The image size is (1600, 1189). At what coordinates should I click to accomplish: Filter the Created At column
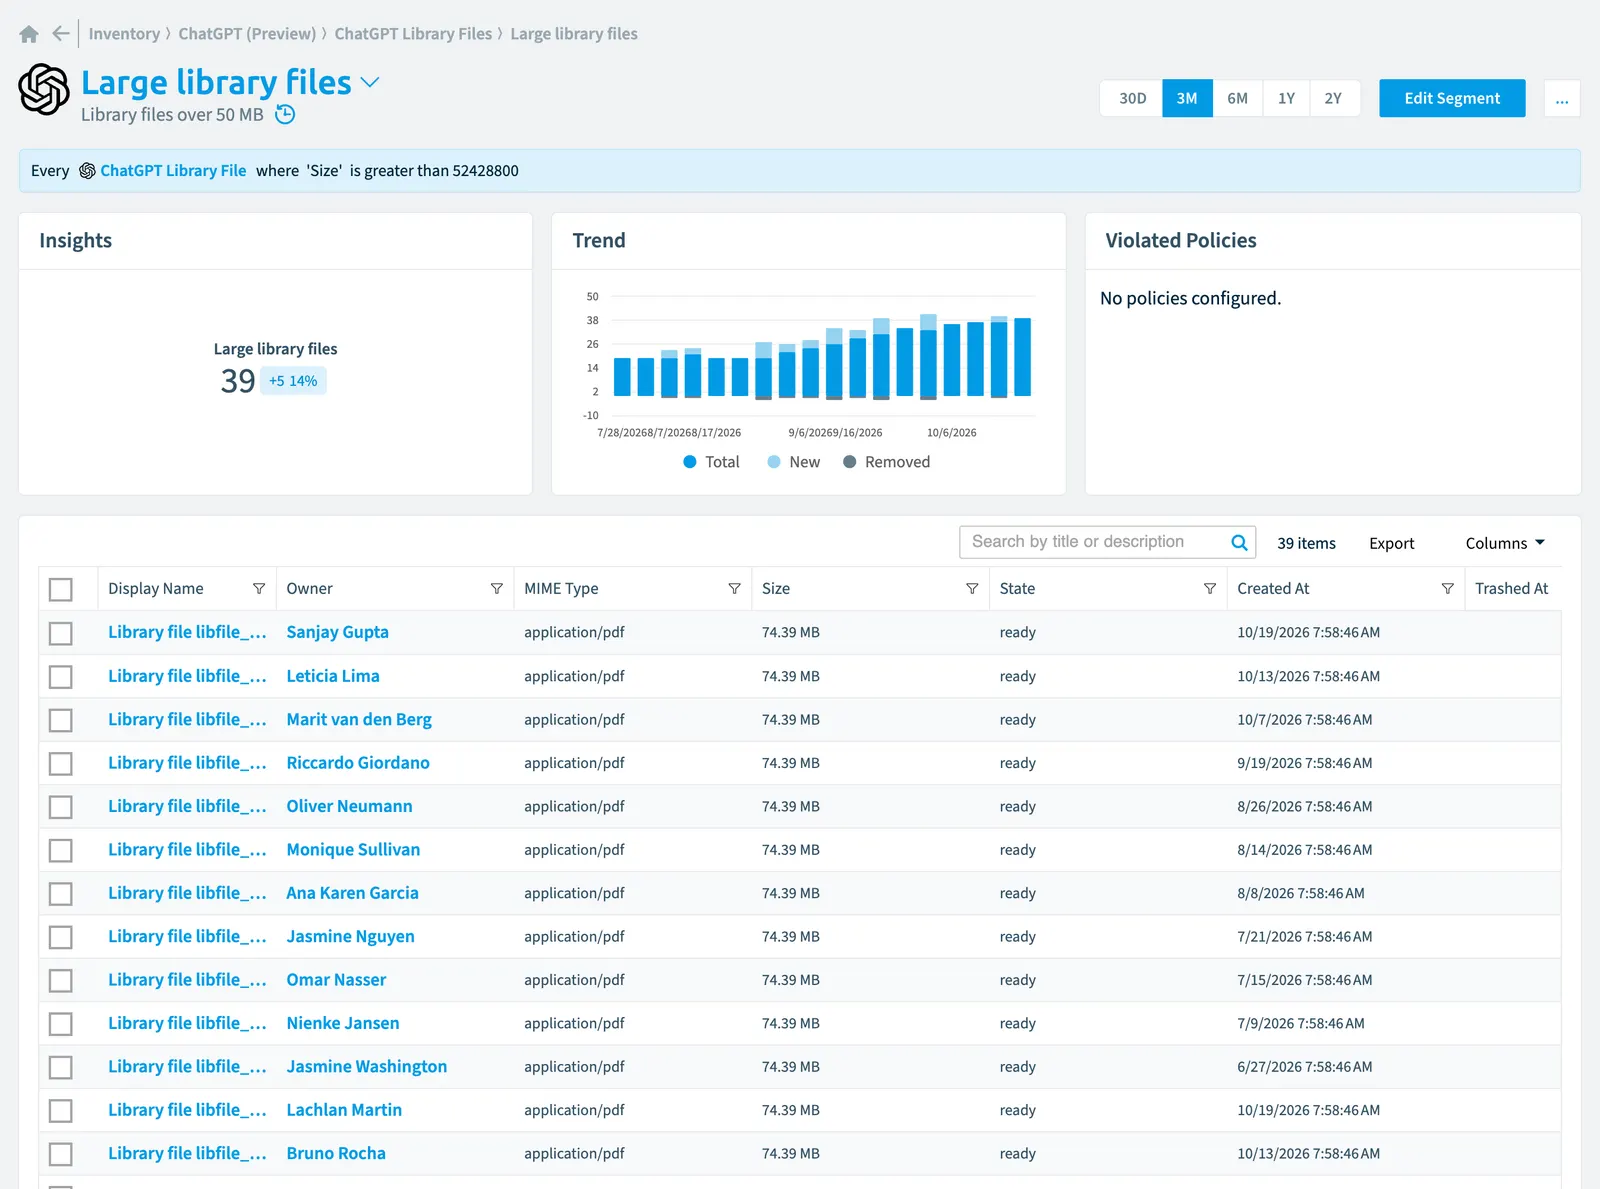1448,589
